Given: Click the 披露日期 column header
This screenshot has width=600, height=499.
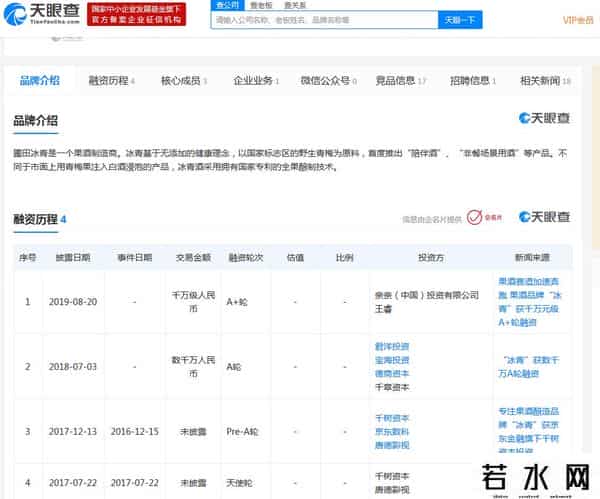Looking at the screenshot, I should tap(73, 258).
